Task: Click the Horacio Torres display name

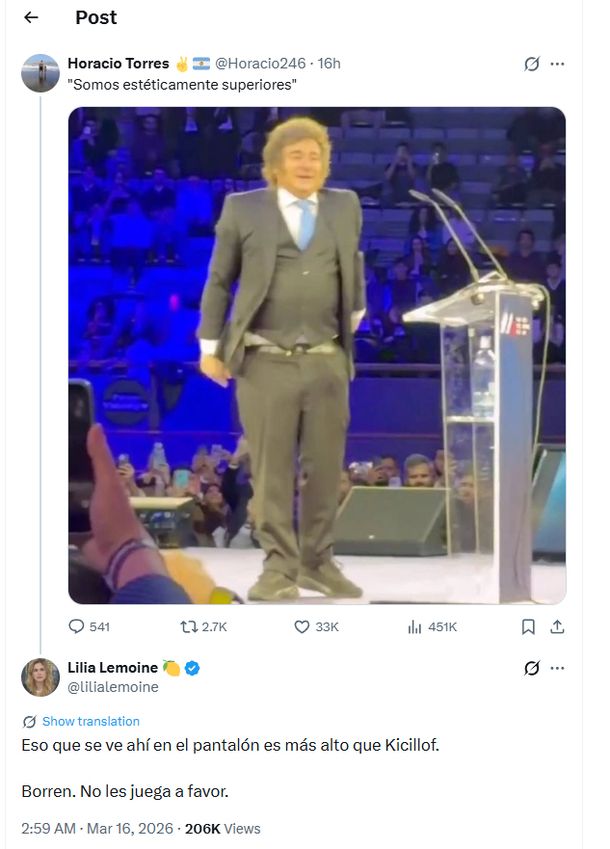Action: click(118, 64)
